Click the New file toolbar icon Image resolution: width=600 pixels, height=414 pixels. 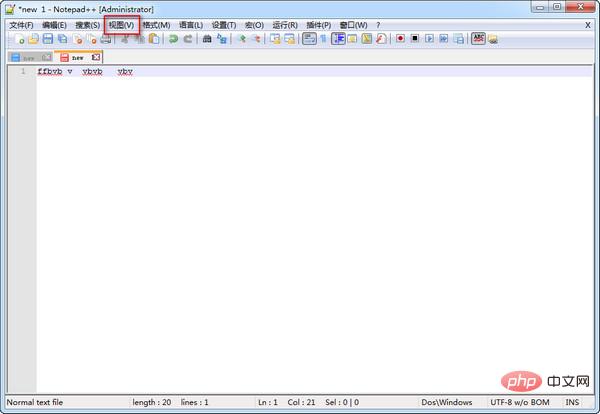coord(19,39)
